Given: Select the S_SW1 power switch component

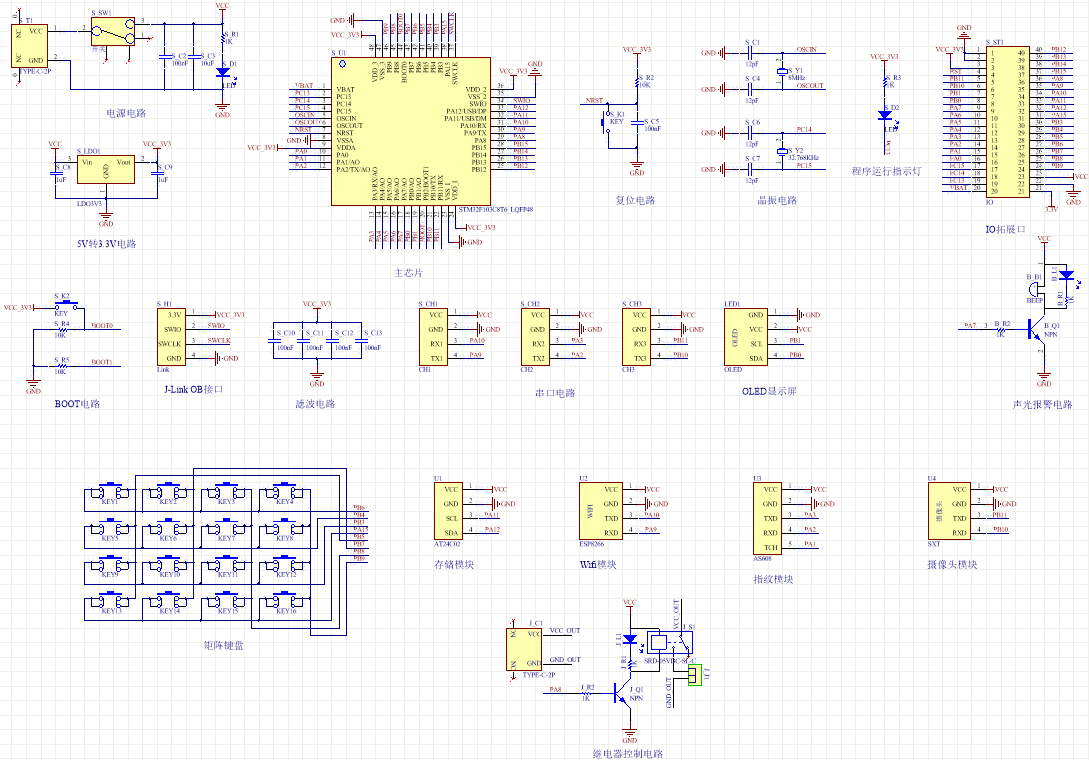Looking at the screenshot, I should [x=113, y=32].
